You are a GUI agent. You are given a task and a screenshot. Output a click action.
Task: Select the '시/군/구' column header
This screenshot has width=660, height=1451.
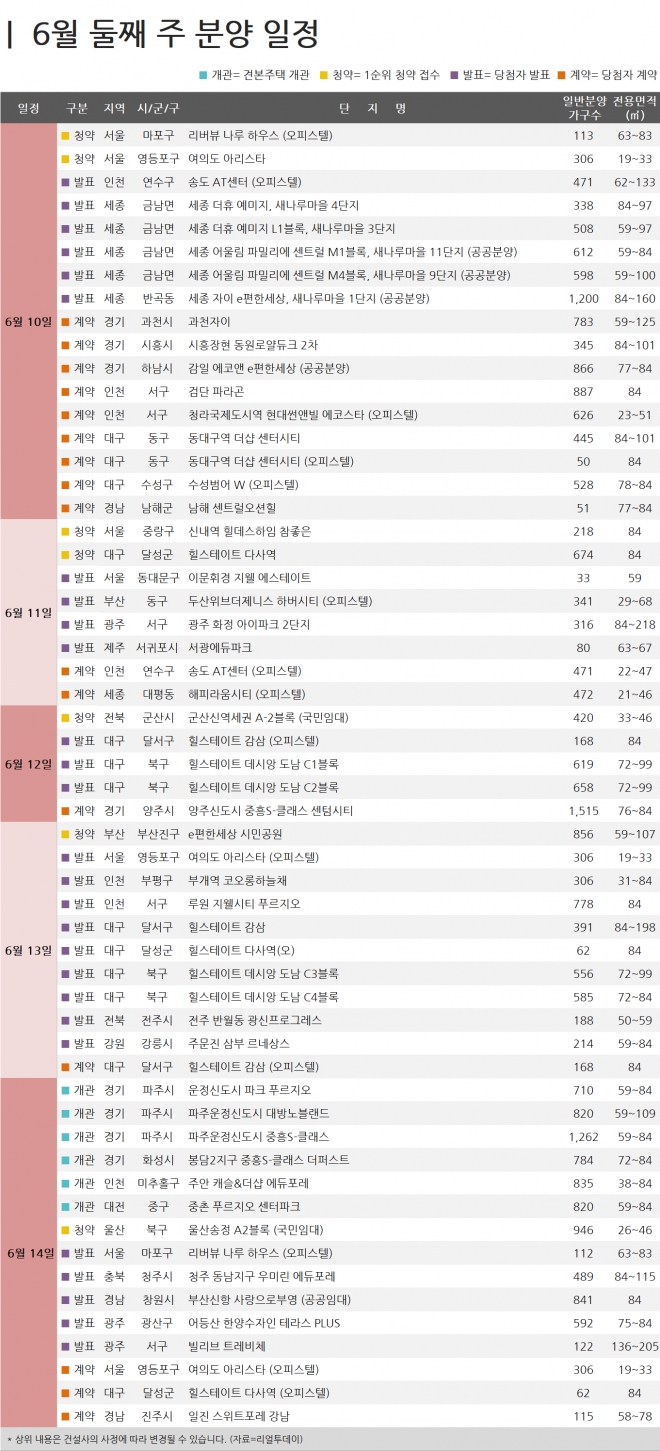pos(159,109)
